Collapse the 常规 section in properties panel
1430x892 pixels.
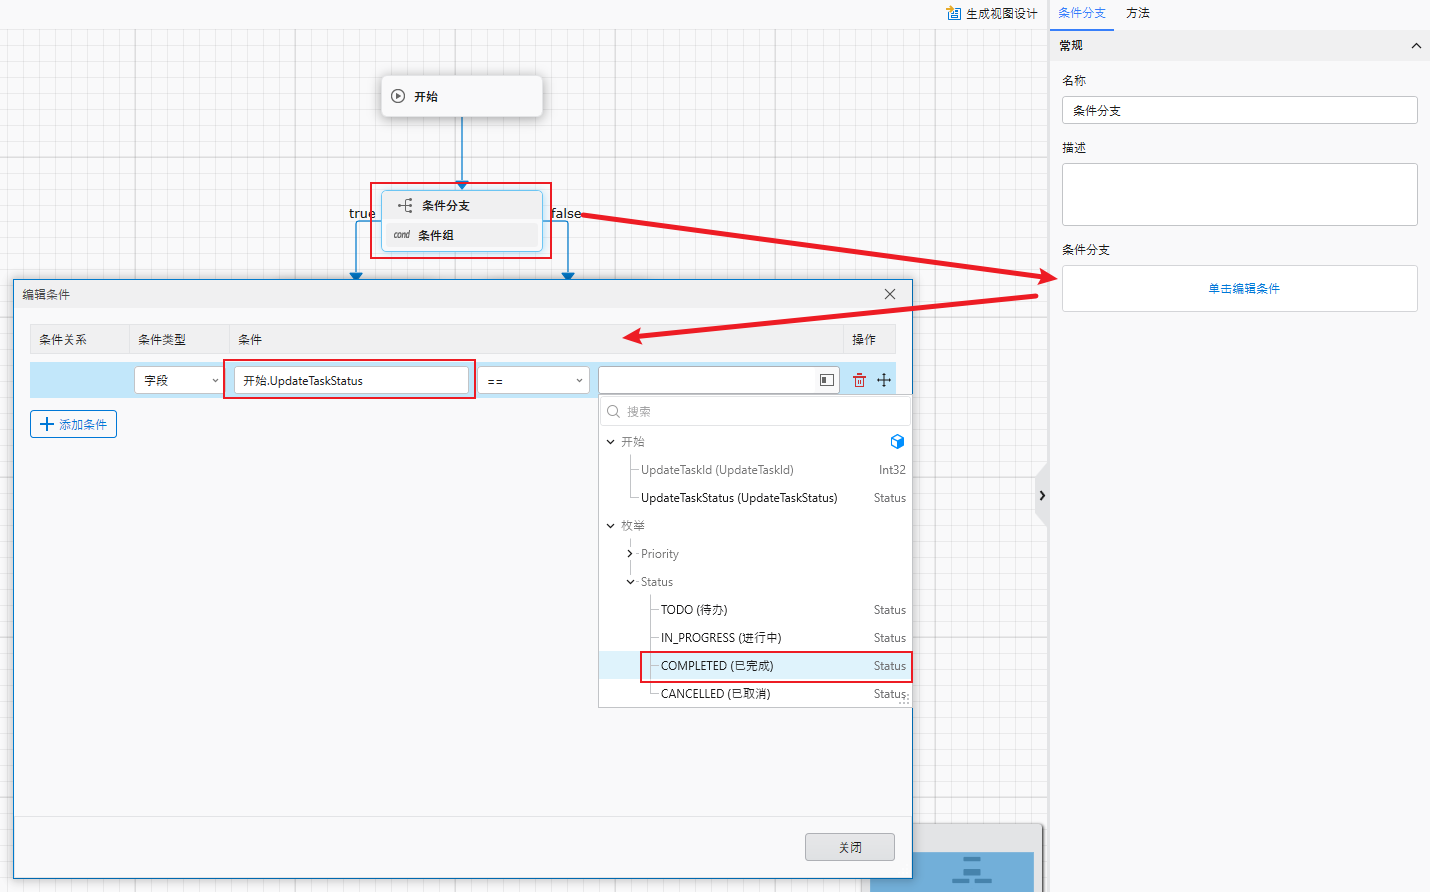pos(1416,46)
